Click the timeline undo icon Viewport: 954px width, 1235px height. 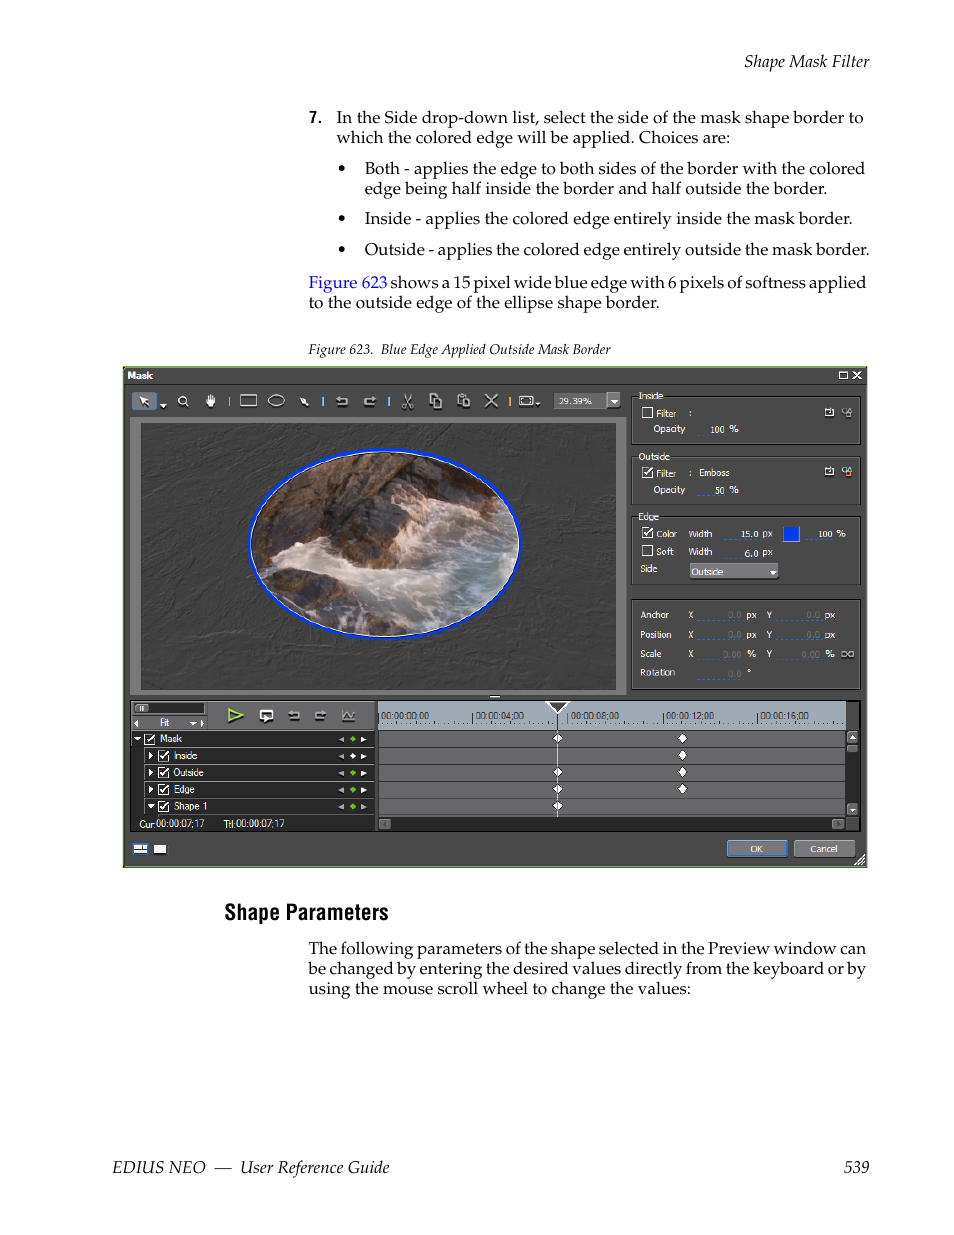294,715
